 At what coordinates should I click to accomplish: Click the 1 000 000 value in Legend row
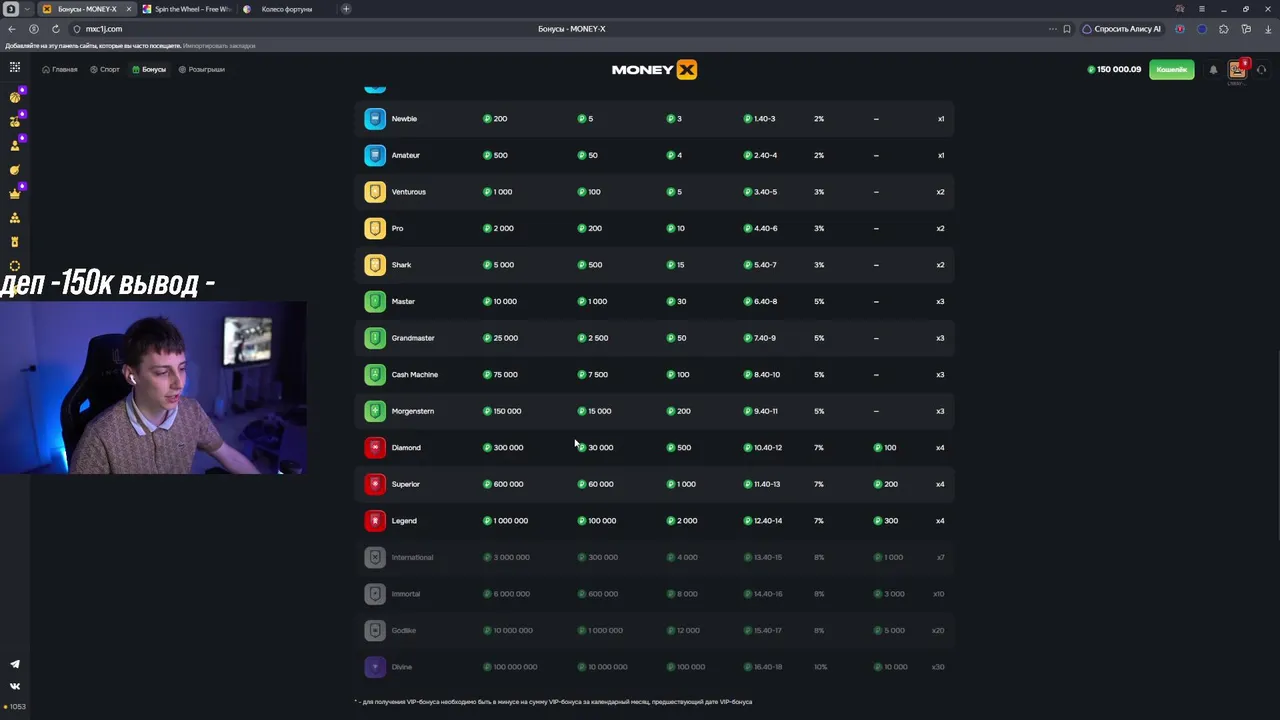(506, 521)
